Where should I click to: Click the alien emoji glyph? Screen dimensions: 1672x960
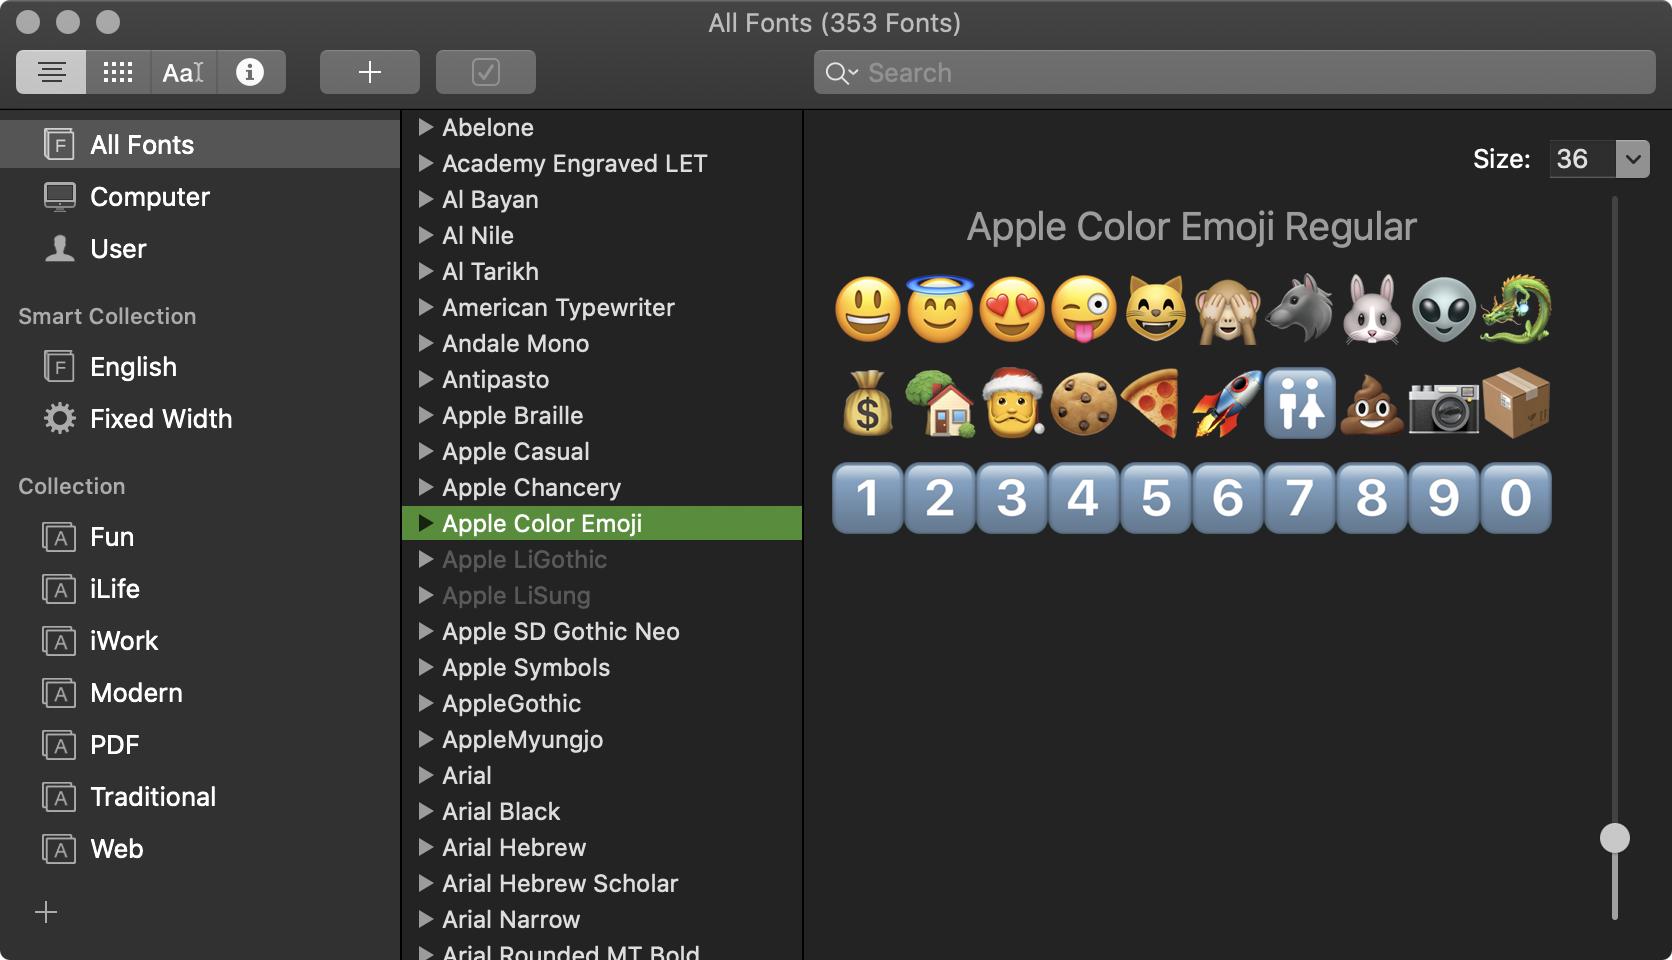pos(1444,309)
